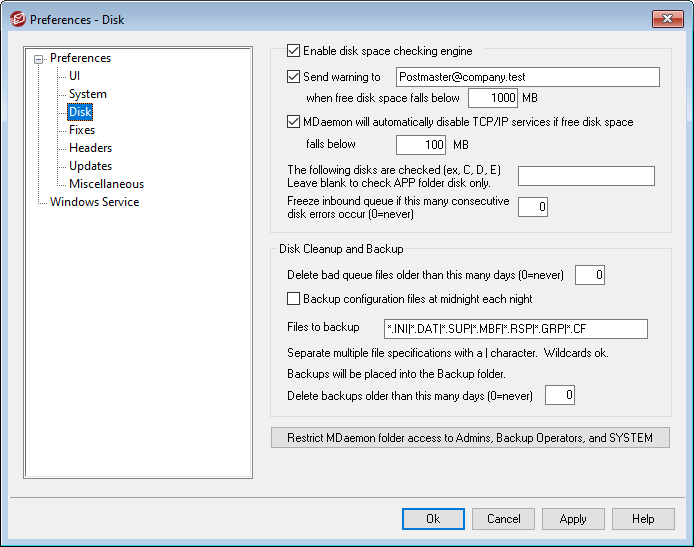
Task: Click the MDaemon icon in title bar
Action: (x=16, y=18)
